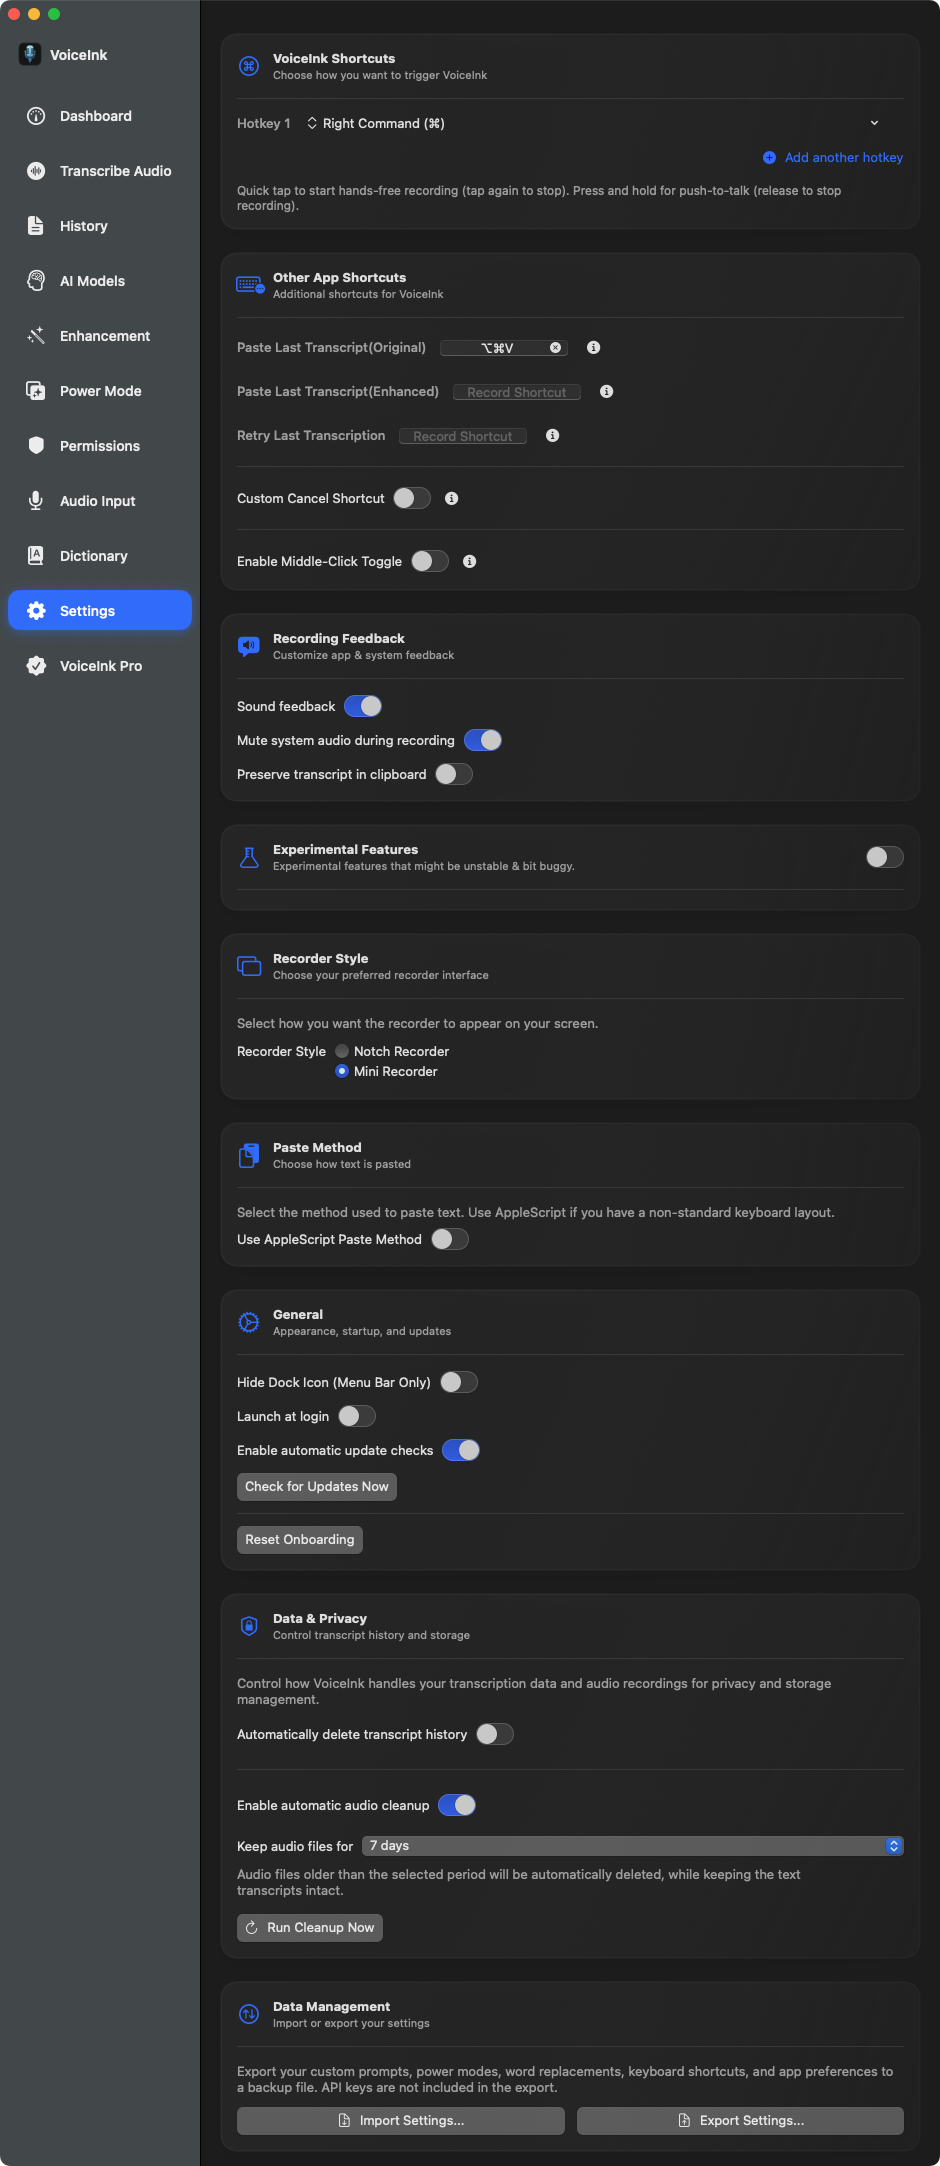
Task: Click the info icon beside Paste Last Transcript(Original)
Action: click(x=593, y=348)
